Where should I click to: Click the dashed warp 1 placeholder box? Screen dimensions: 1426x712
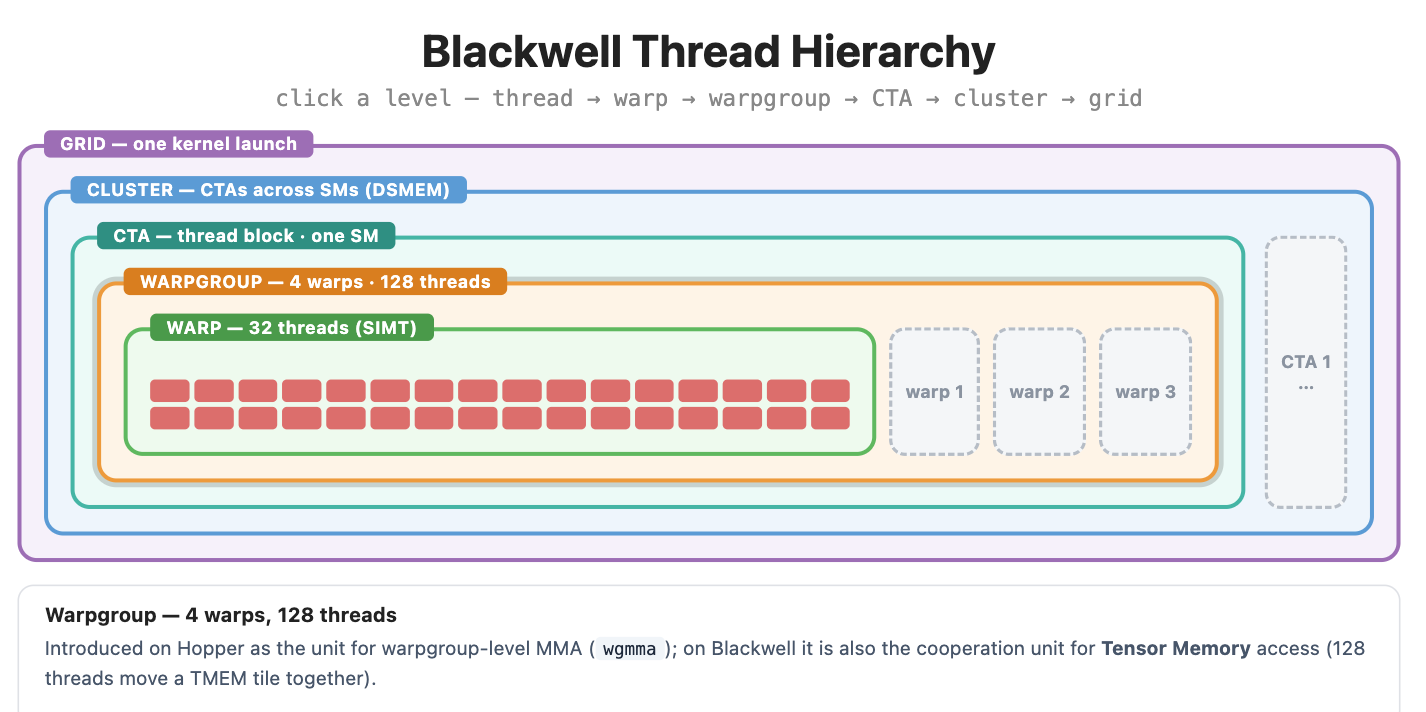pos(934,392)
